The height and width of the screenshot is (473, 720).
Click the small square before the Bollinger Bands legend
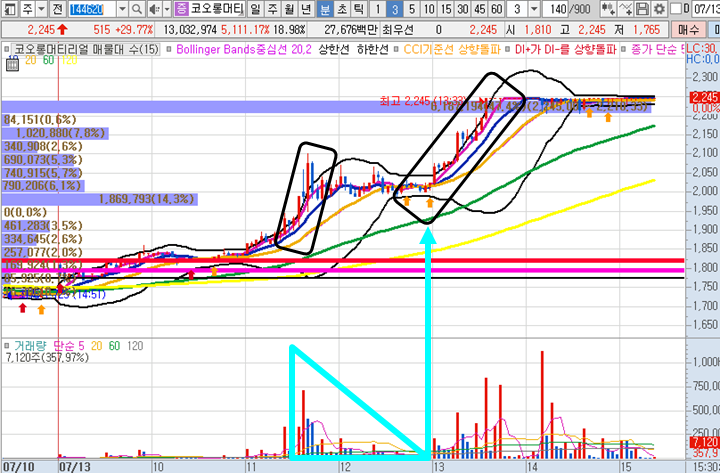point(169,49)
